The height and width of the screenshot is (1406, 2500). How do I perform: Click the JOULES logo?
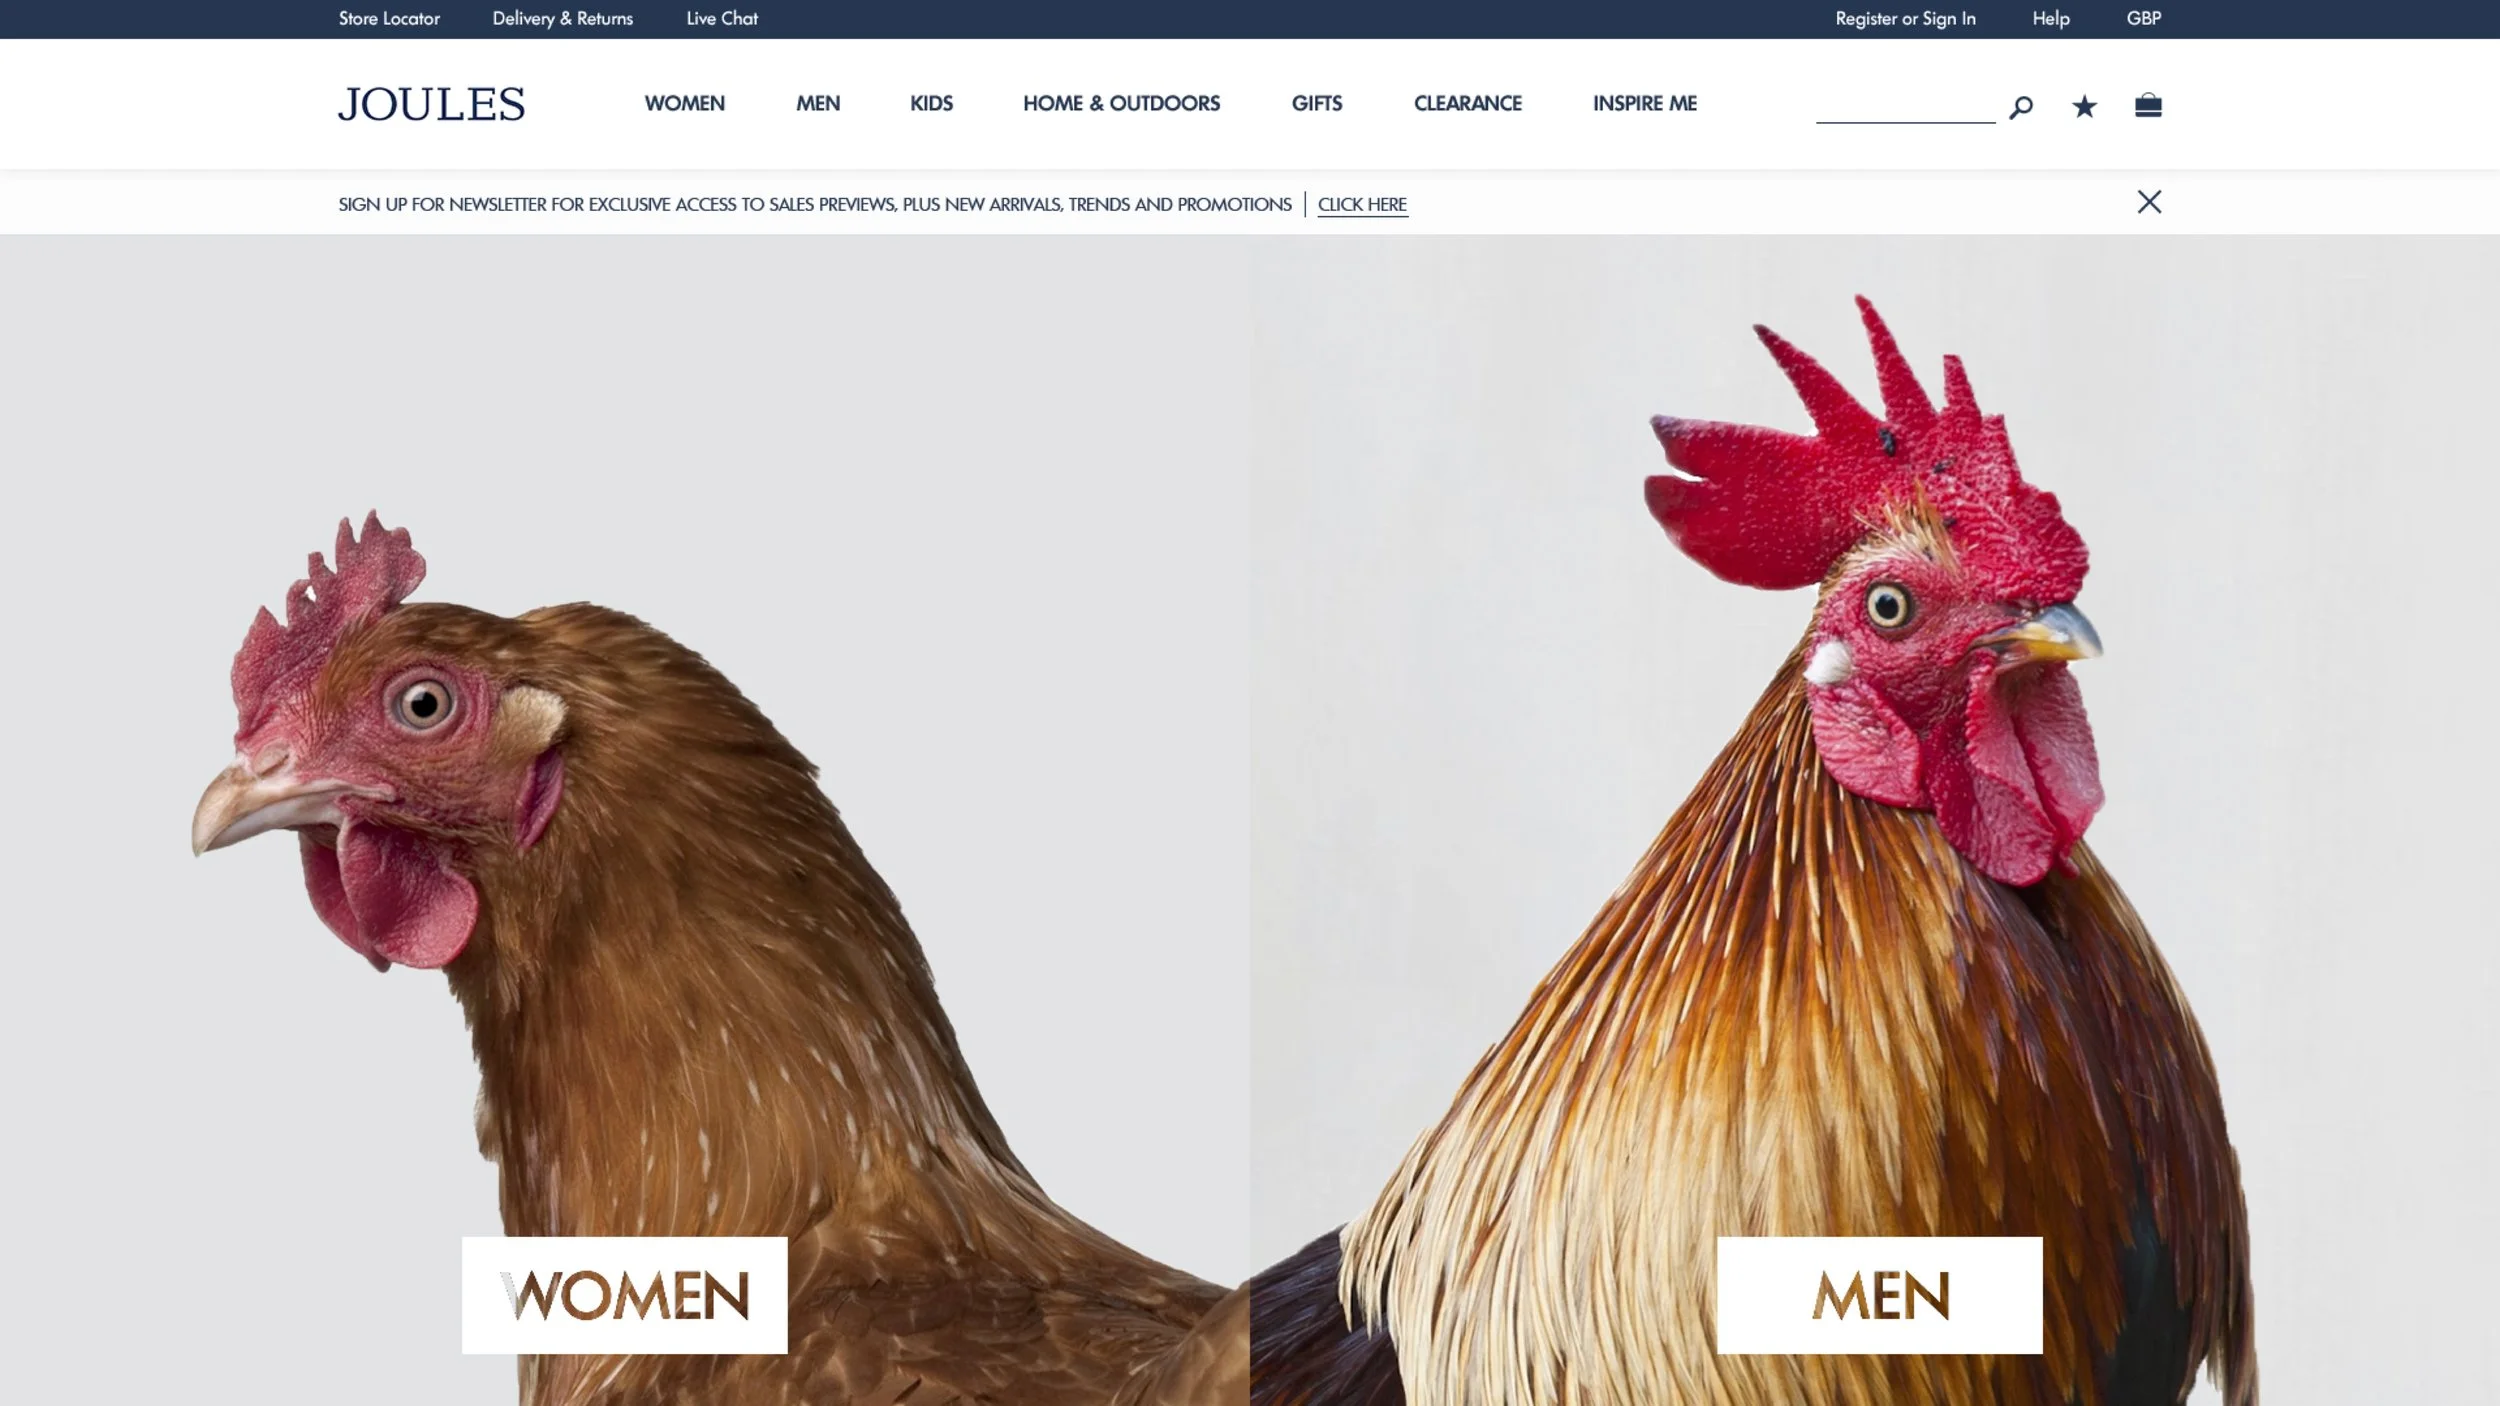431,104
